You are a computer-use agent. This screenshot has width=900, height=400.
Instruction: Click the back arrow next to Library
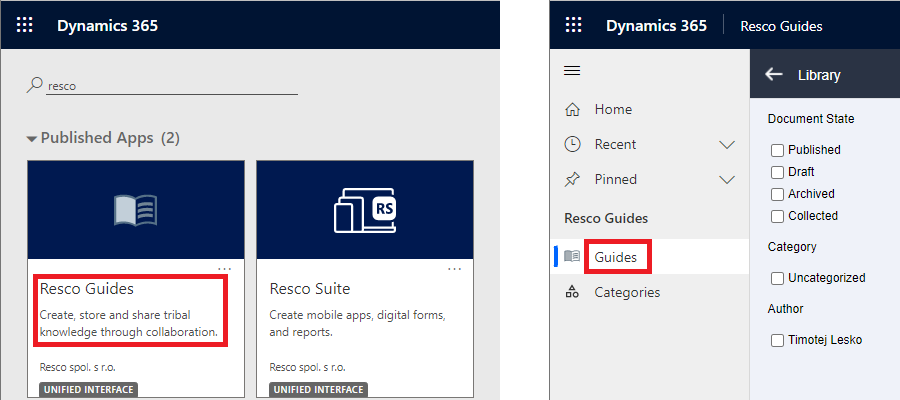click(773, 75)
